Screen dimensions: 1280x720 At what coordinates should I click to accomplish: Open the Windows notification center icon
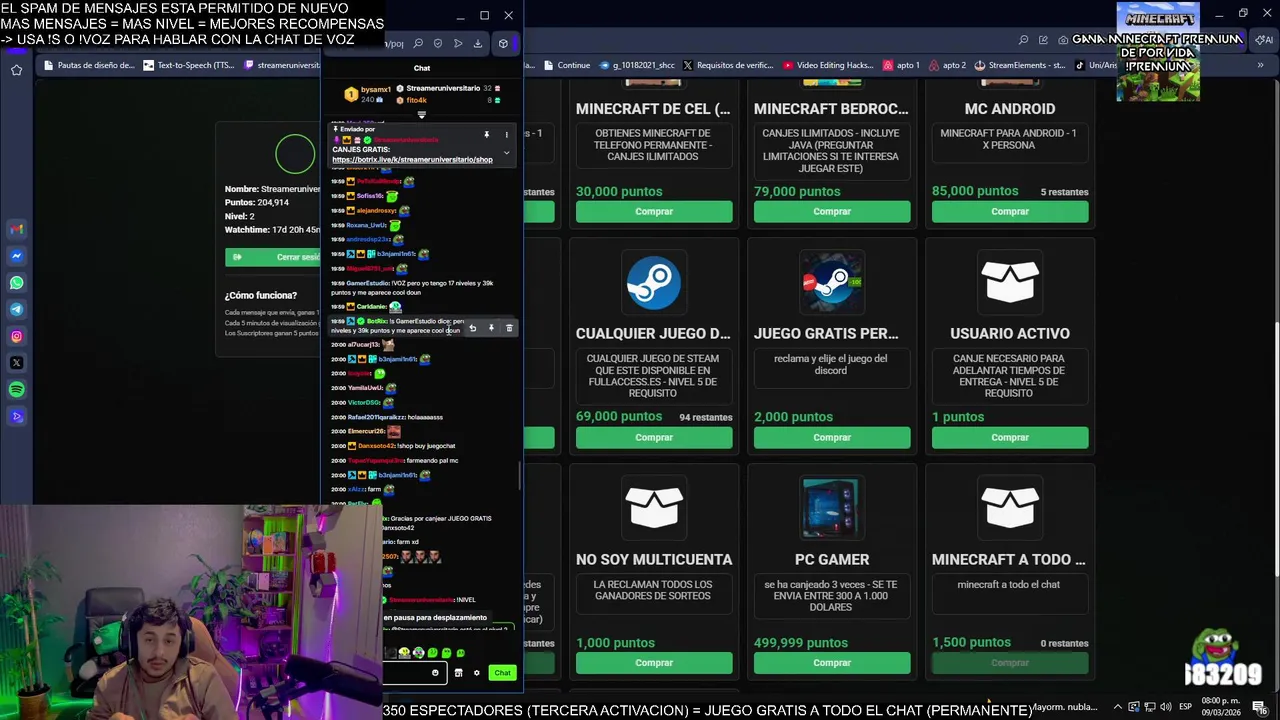coord(1260,707)
